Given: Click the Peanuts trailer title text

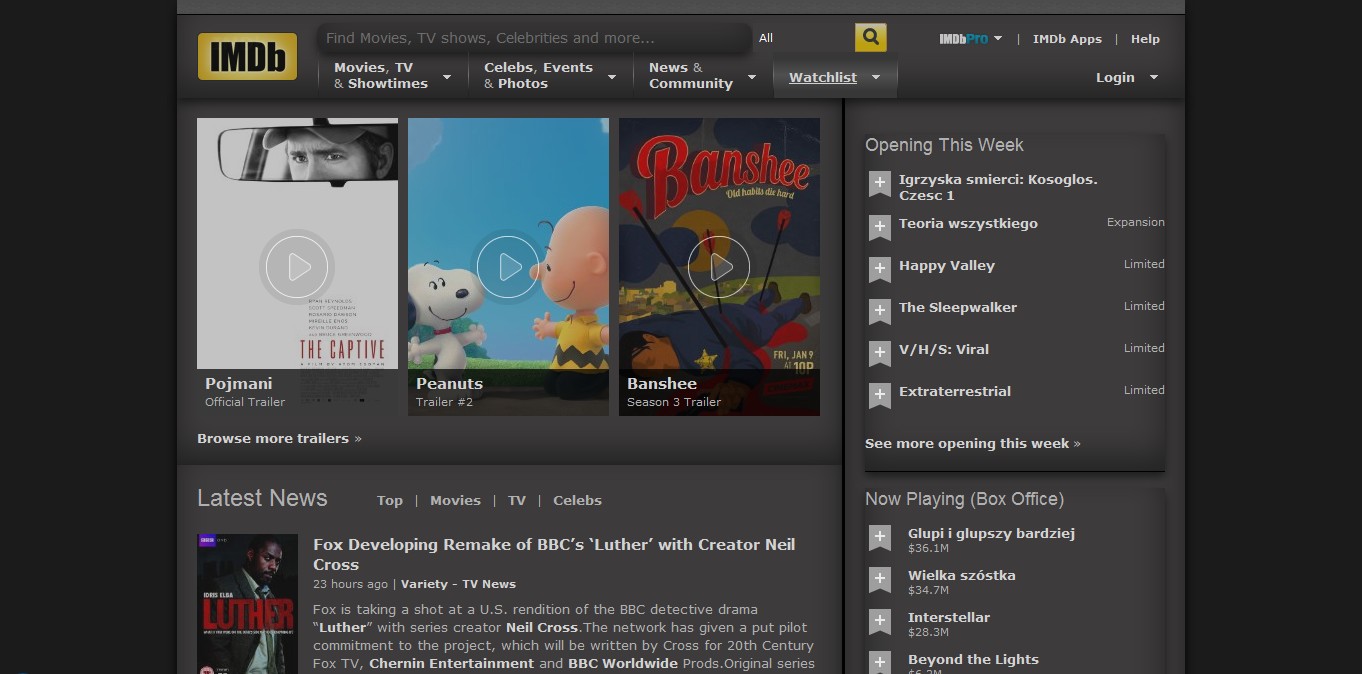Looking at the screenshot, I should [x=449, y=383].
